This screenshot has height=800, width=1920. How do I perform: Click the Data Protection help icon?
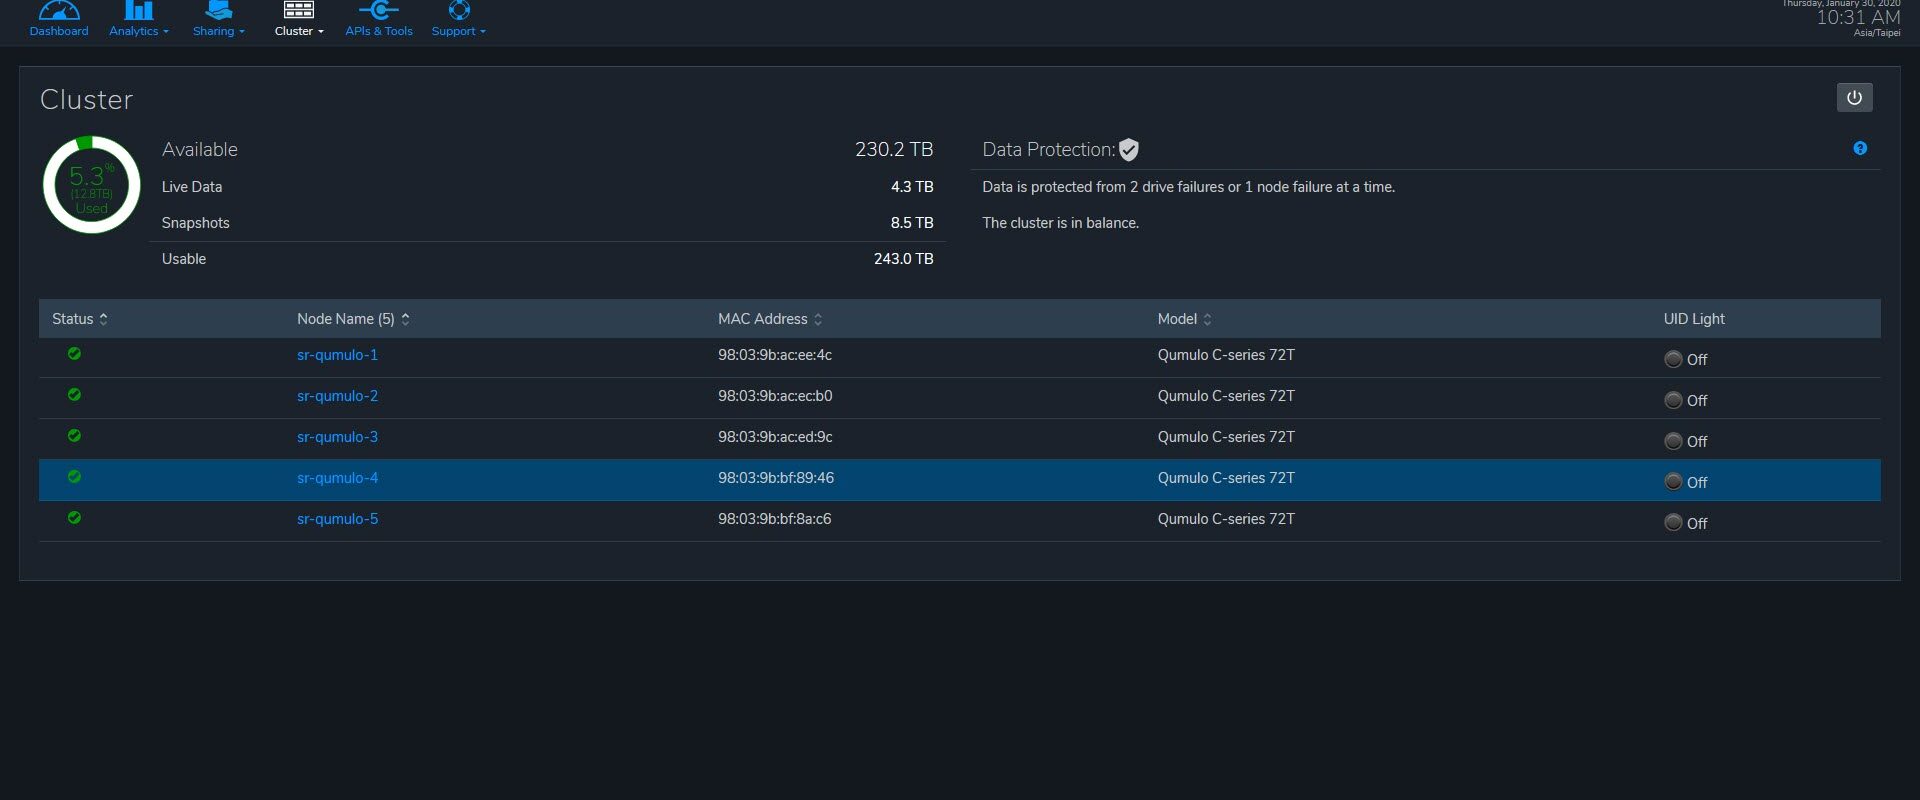[1860, 148]
